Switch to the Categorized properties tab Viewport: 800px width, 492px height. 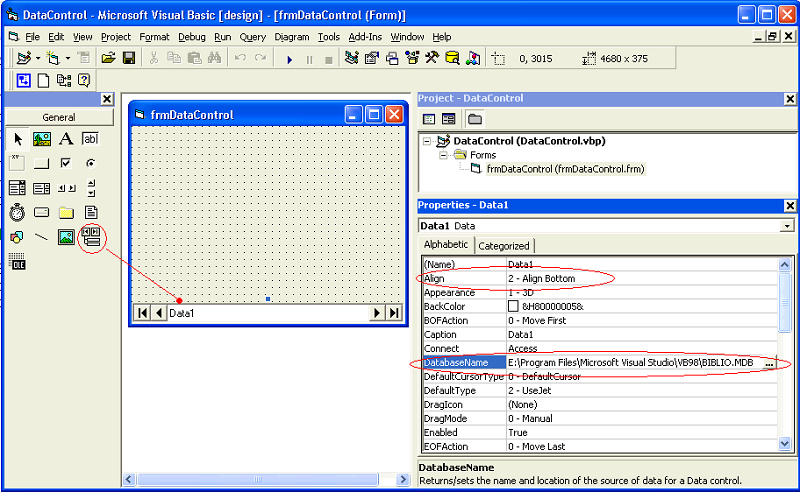tap(504, 246)
